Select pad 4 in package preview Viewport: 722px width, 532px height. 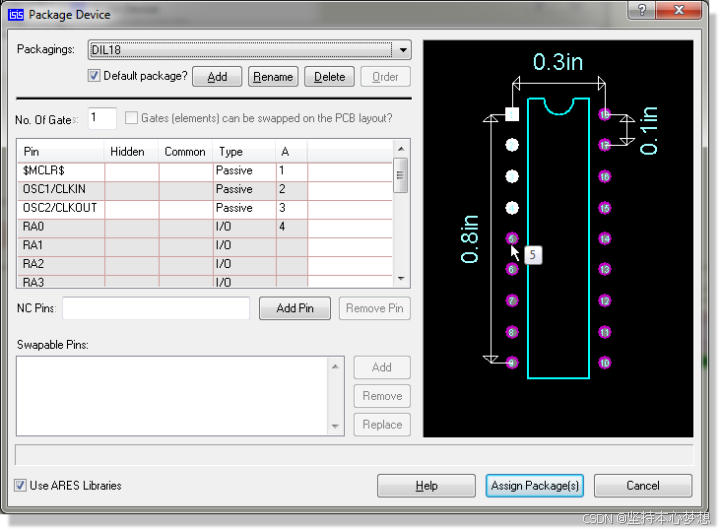[512, 208]
